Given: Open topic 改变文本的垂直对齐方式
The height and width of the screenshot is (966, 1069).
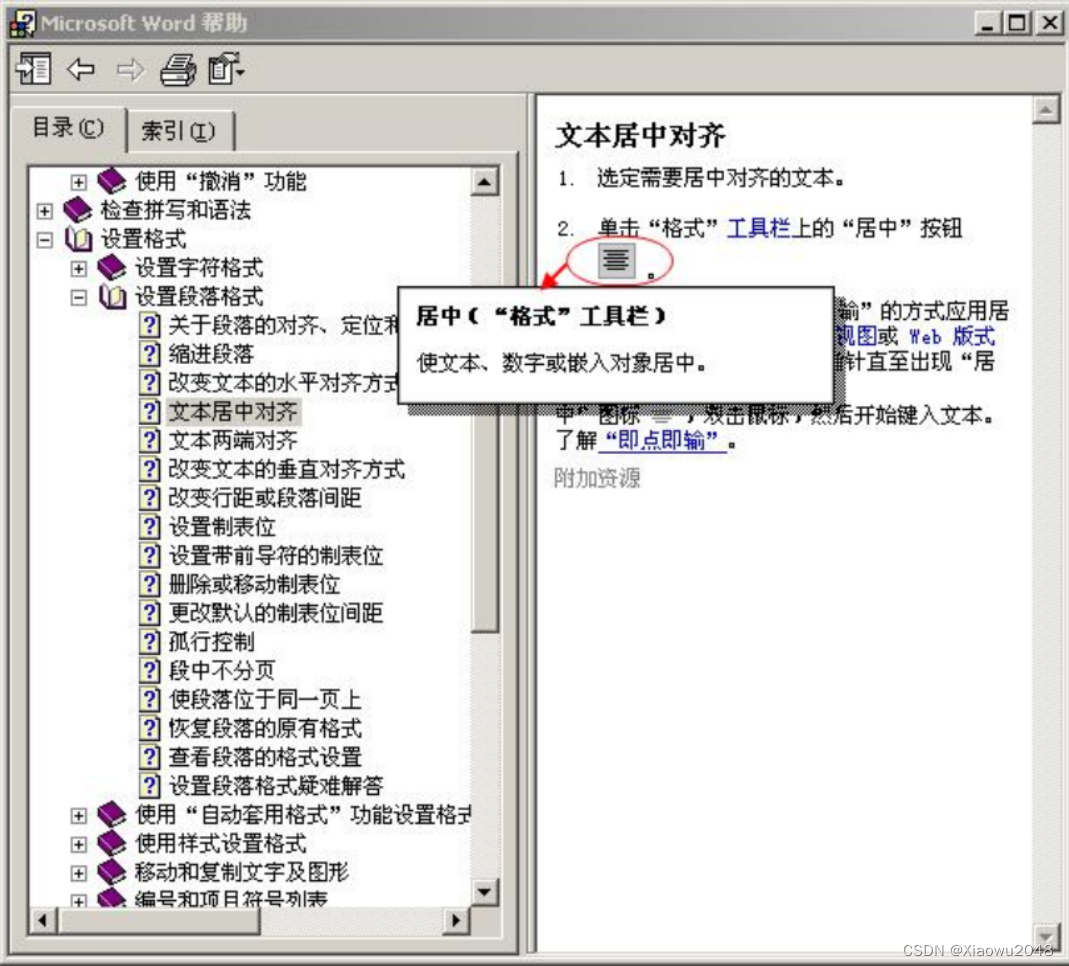Looking at the screenshot, I should point(286,469).
